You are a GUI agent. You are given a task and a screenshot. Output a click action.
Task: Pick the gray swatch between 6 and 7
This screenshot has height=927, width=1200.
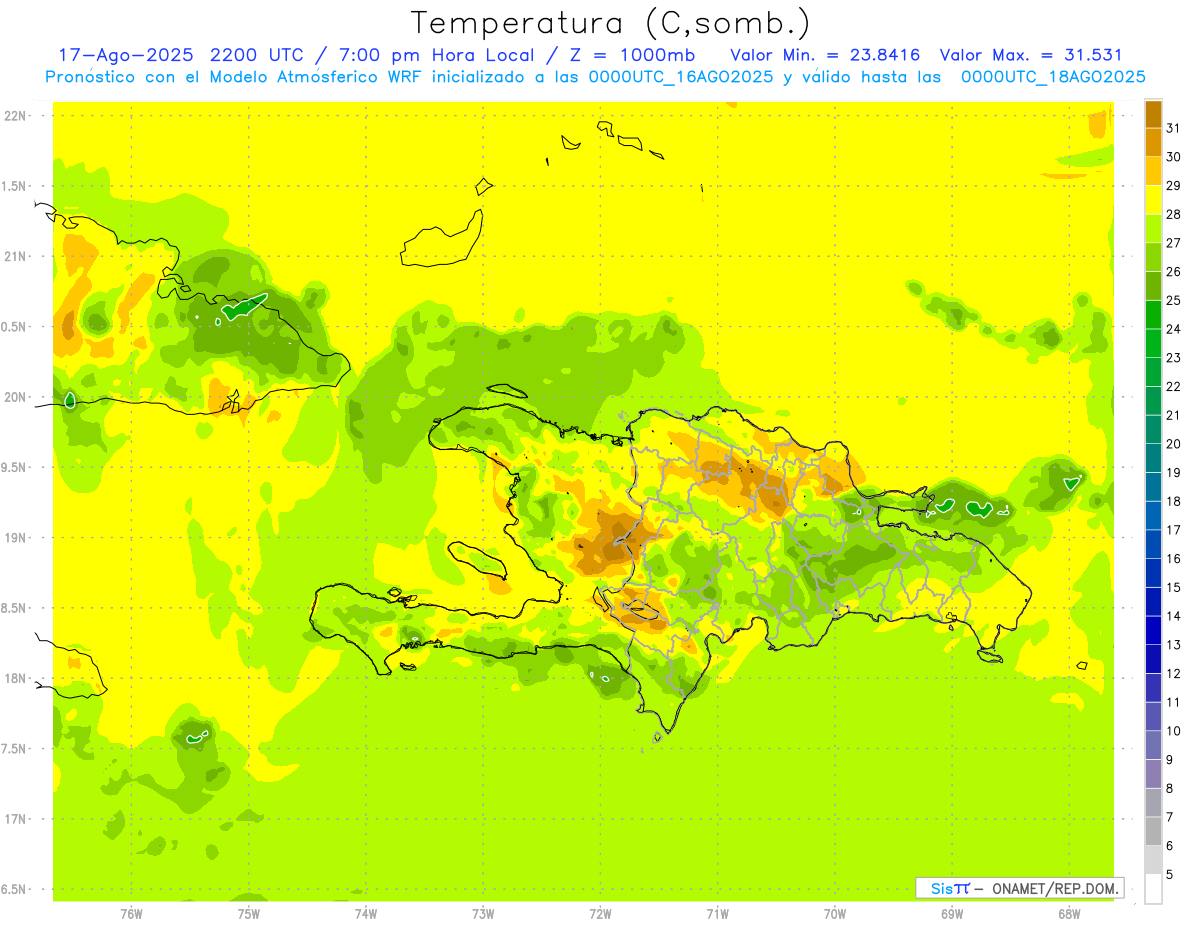1153,831
